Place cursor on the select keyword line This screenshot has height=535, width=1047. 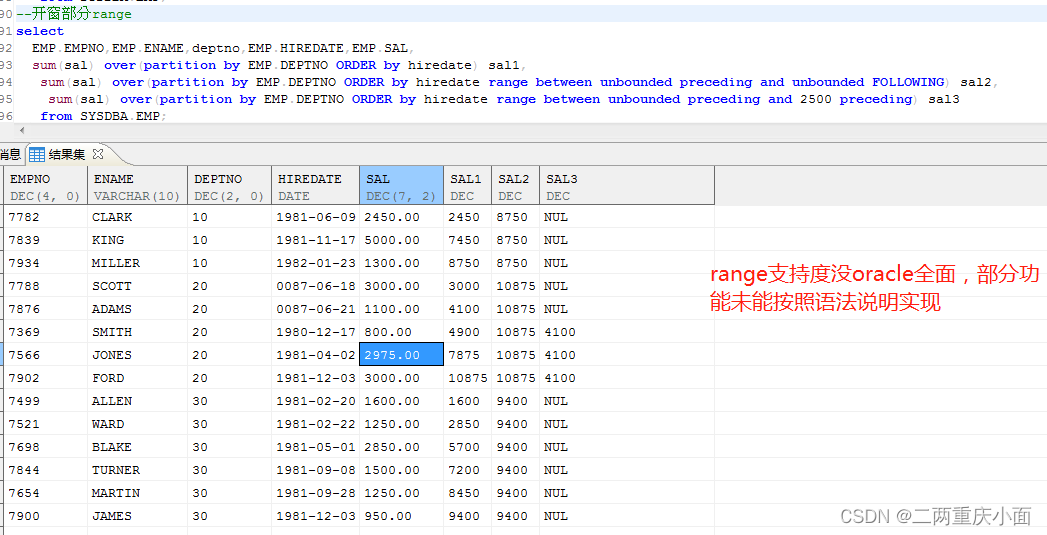[40, 31]
